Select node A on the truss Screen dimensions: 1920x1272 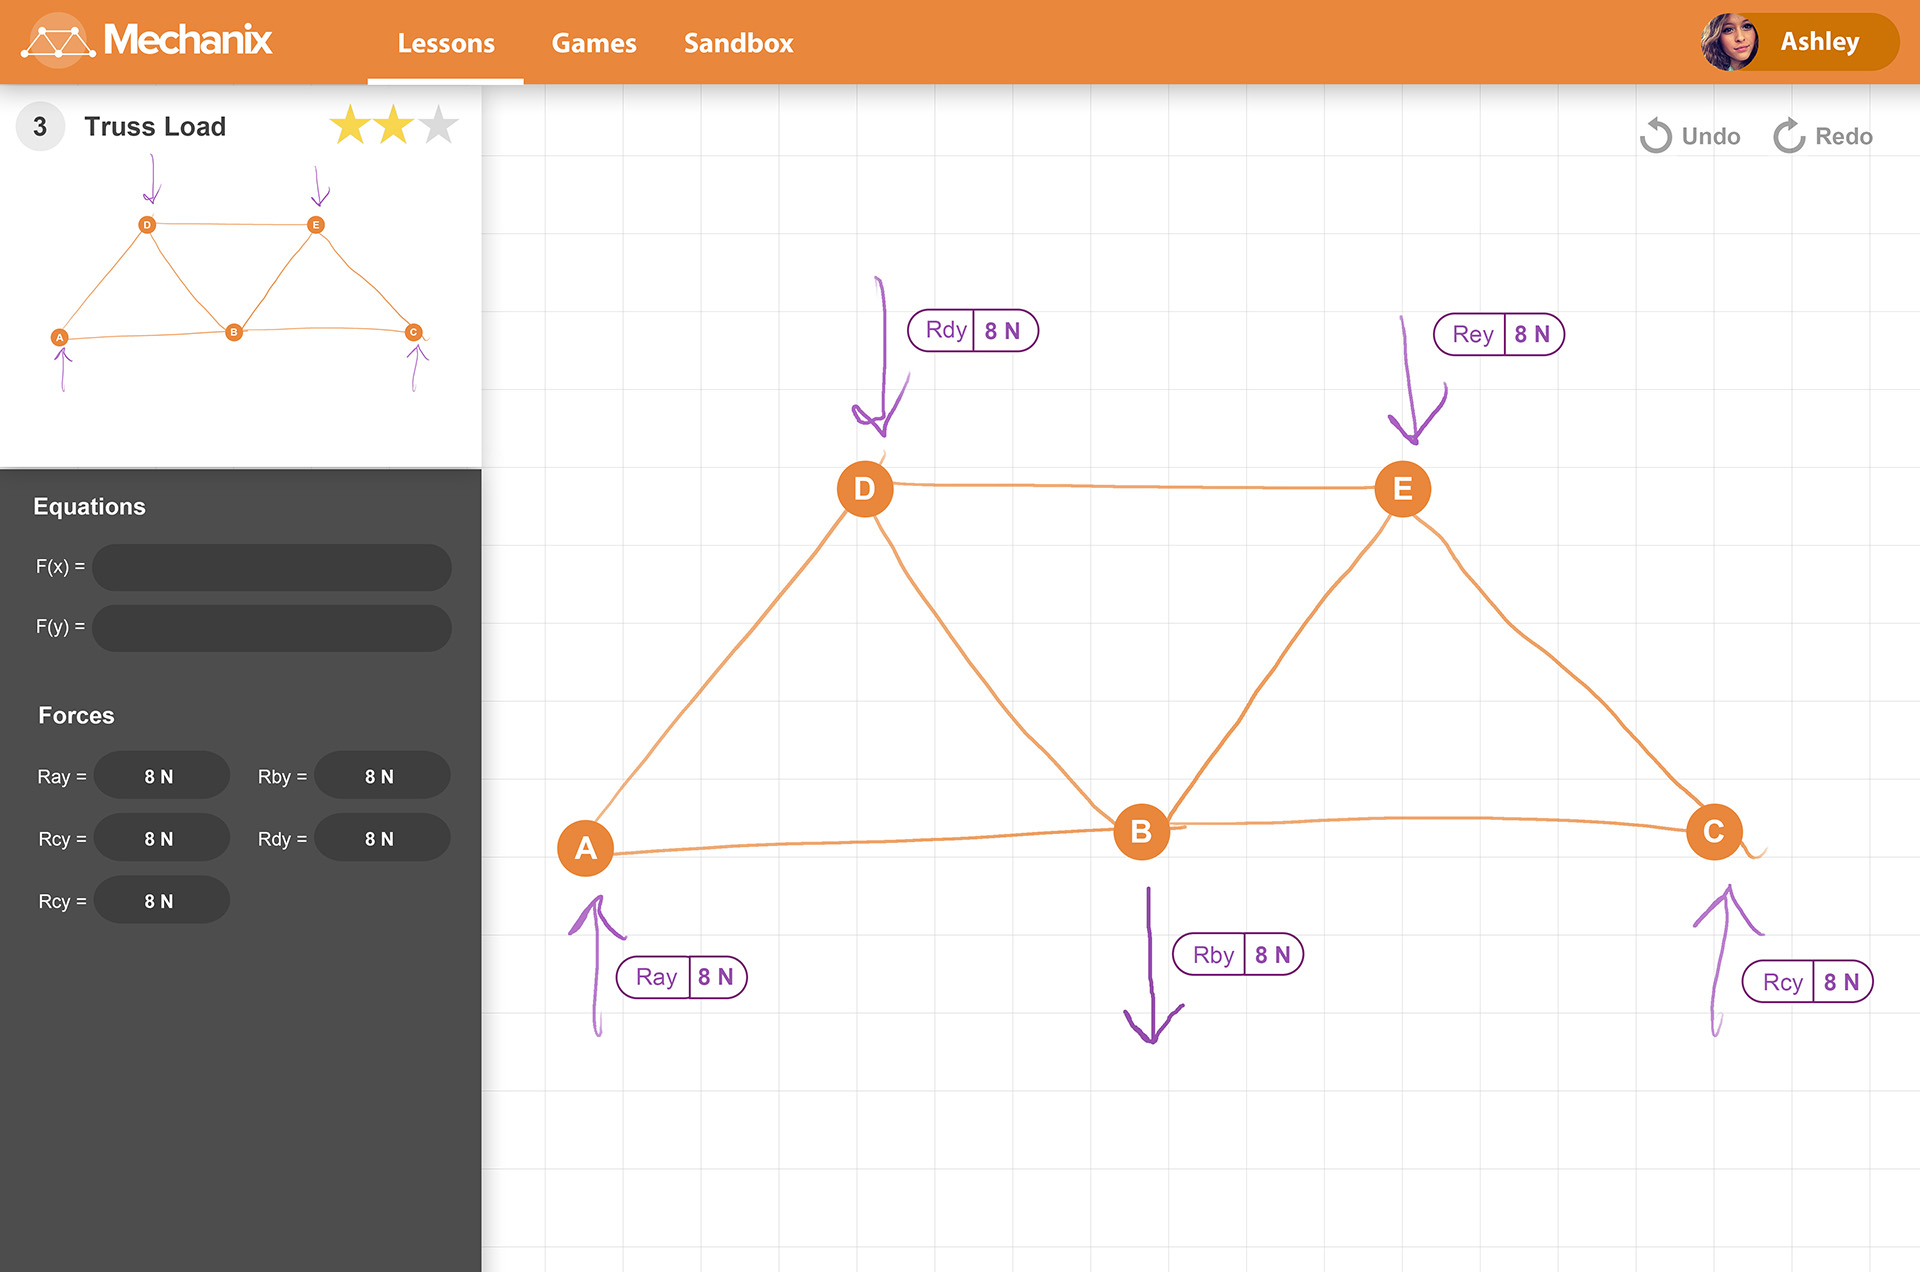pyautogui.click(x=585, y=848)
